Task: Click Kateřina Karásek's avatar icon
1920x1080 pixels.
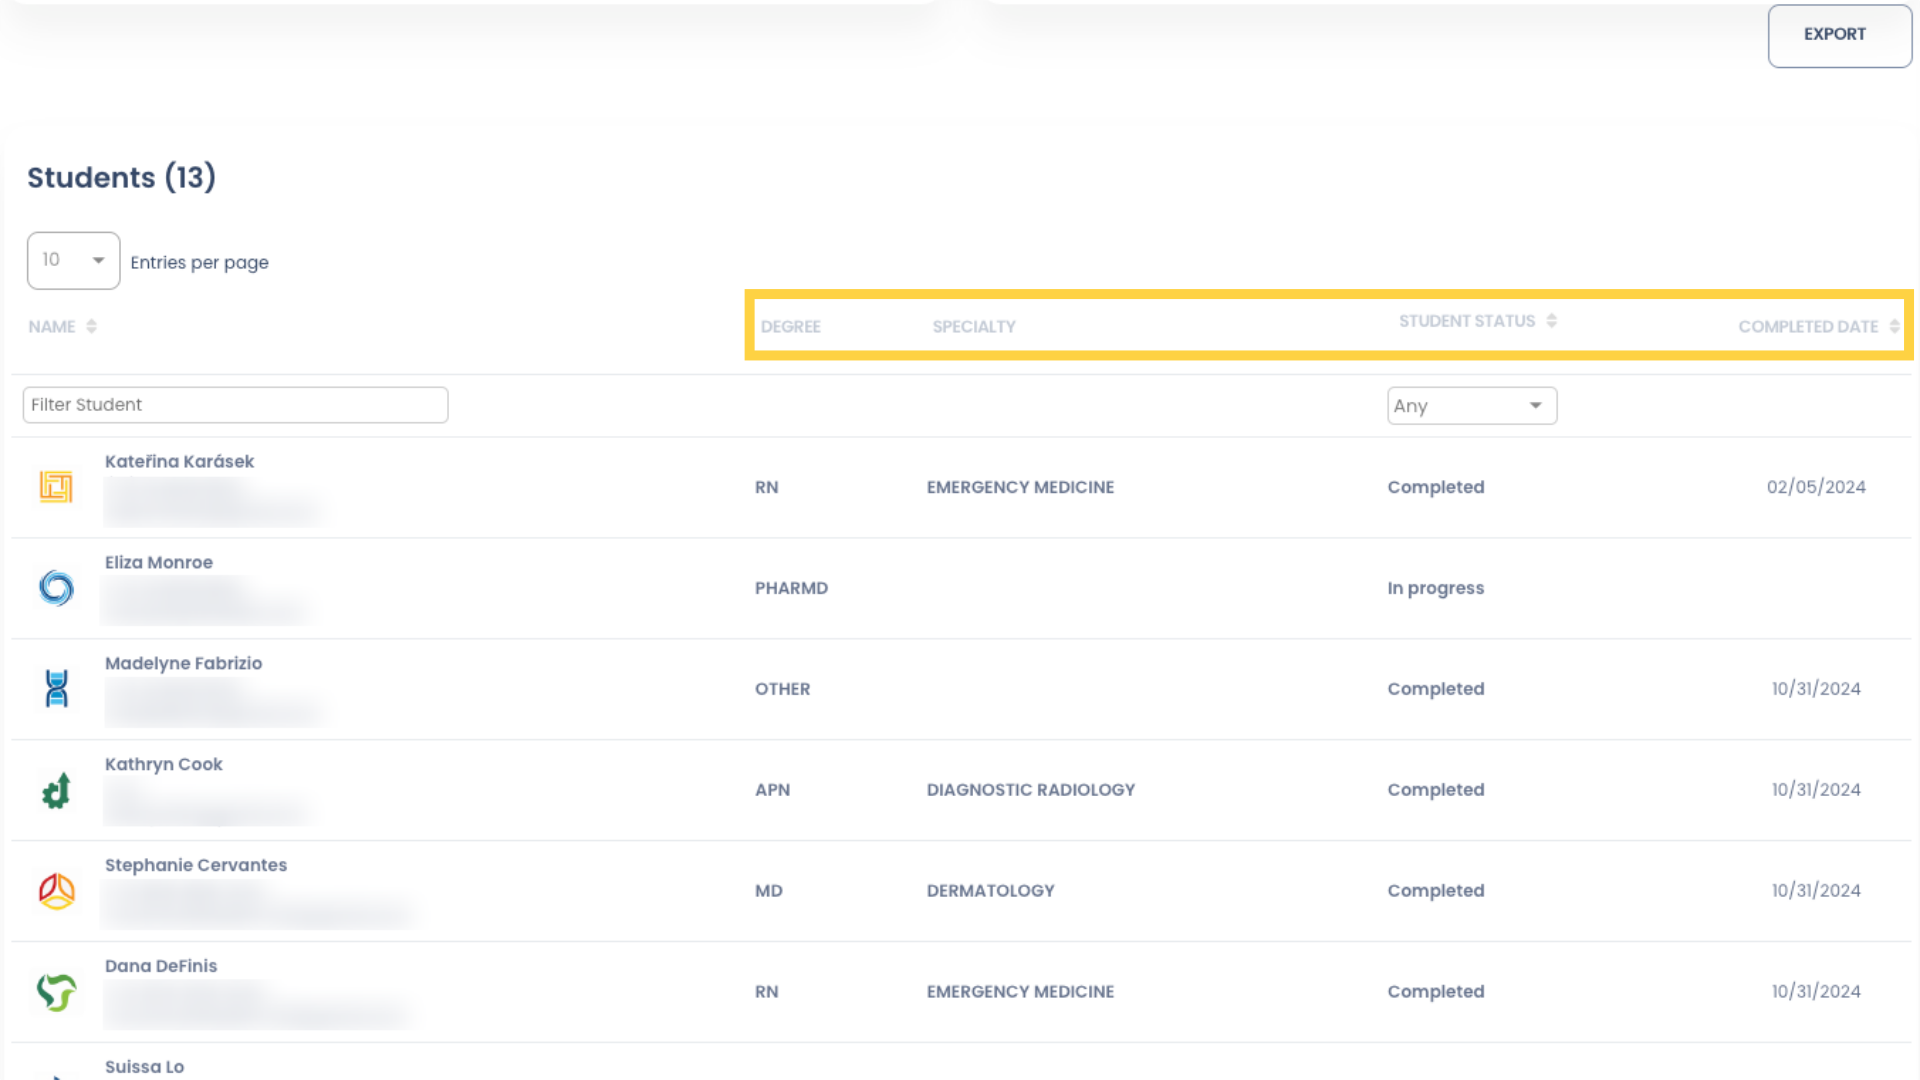Action: [x=56, y=487]
